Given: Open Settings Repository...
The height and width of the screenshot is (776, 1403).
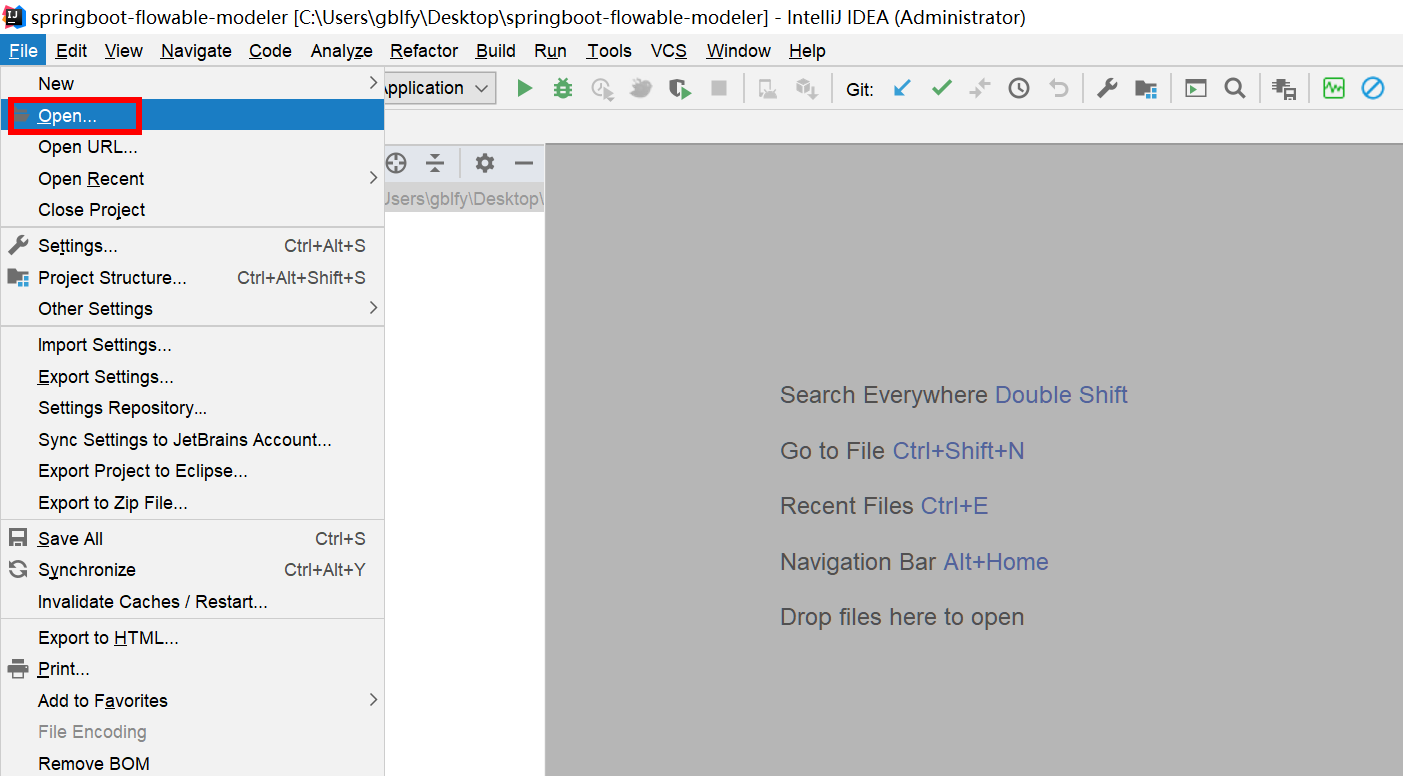Looking at the screenshot, I should click(x=192, y=408).
